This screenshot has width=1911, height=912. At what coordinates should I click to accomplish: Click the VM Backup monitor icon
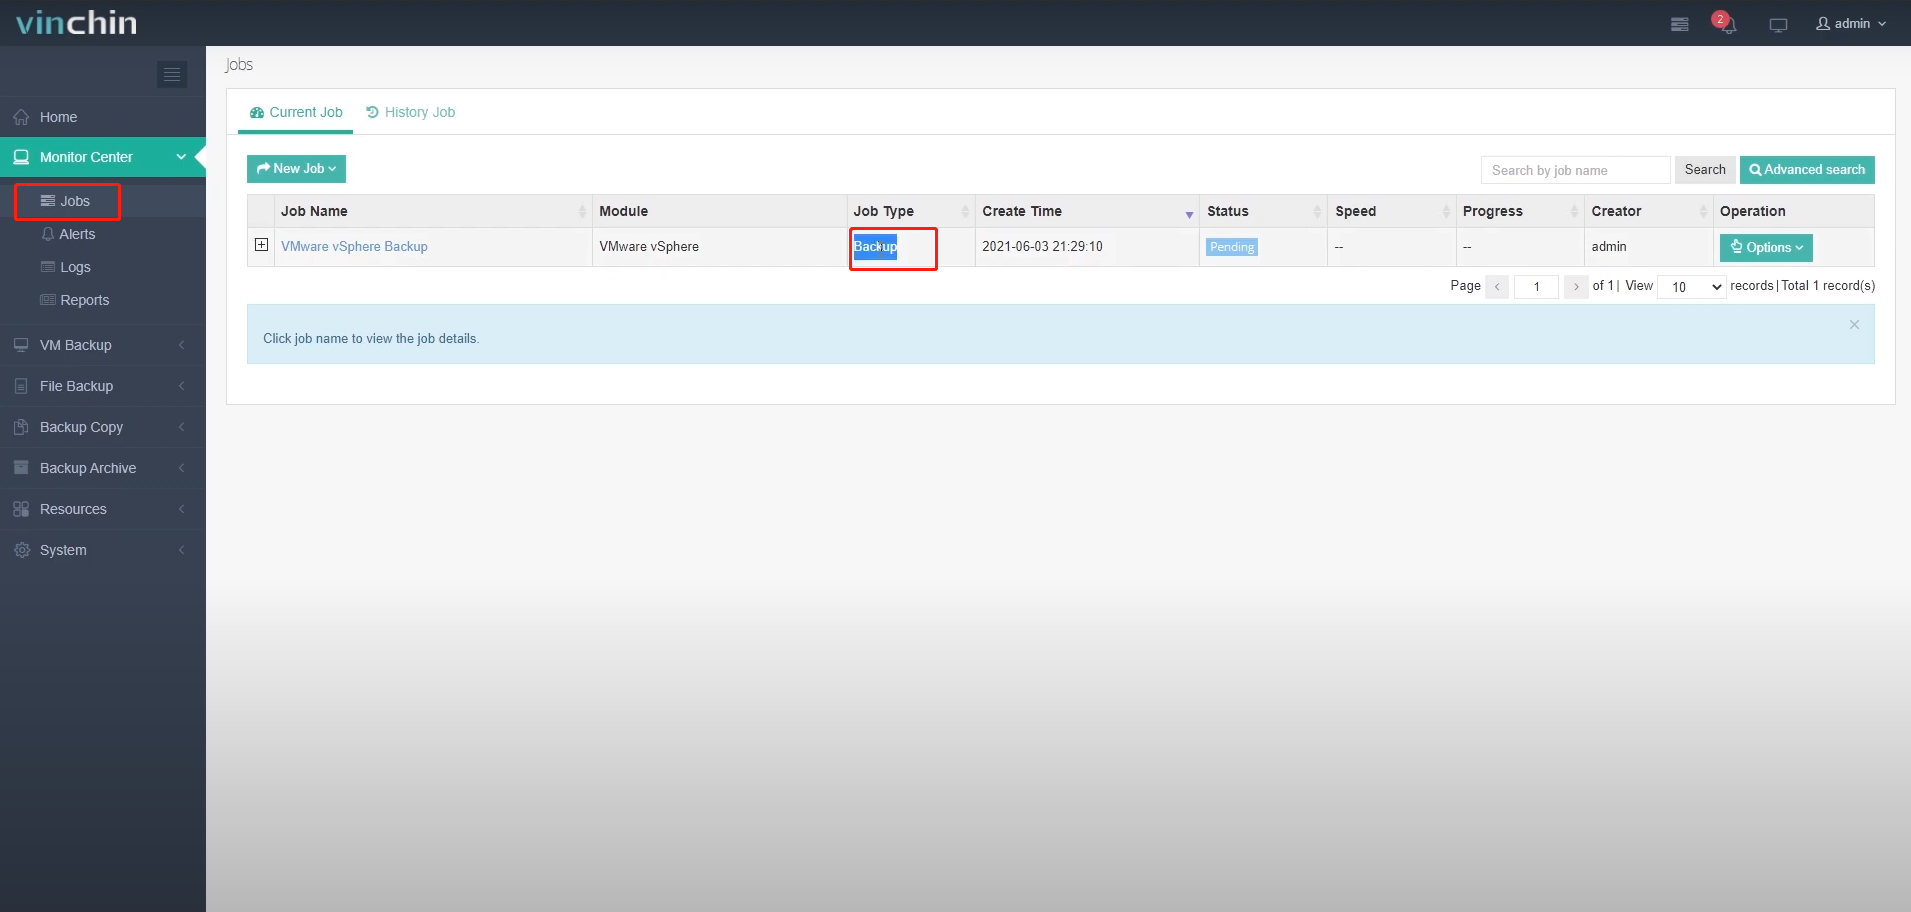[x=21, y=345]
